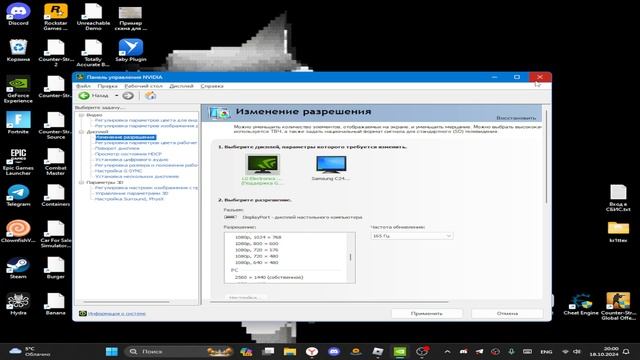
Task: Choose 2560 × 1440 (собственное) resolution
Action: [x=269, y=278]
